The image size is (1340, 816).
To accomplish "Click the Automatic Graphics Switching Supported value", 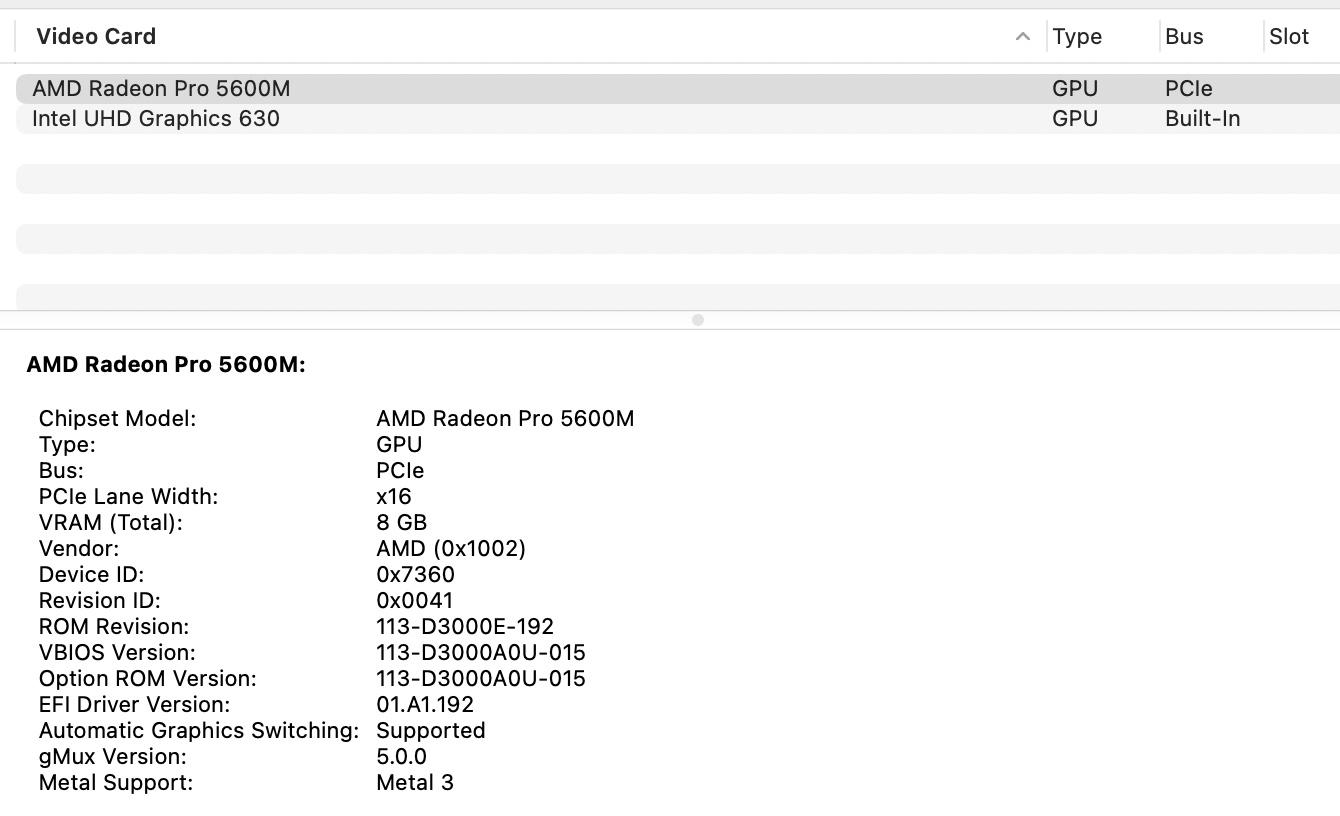I will click(x=431, y=731).
